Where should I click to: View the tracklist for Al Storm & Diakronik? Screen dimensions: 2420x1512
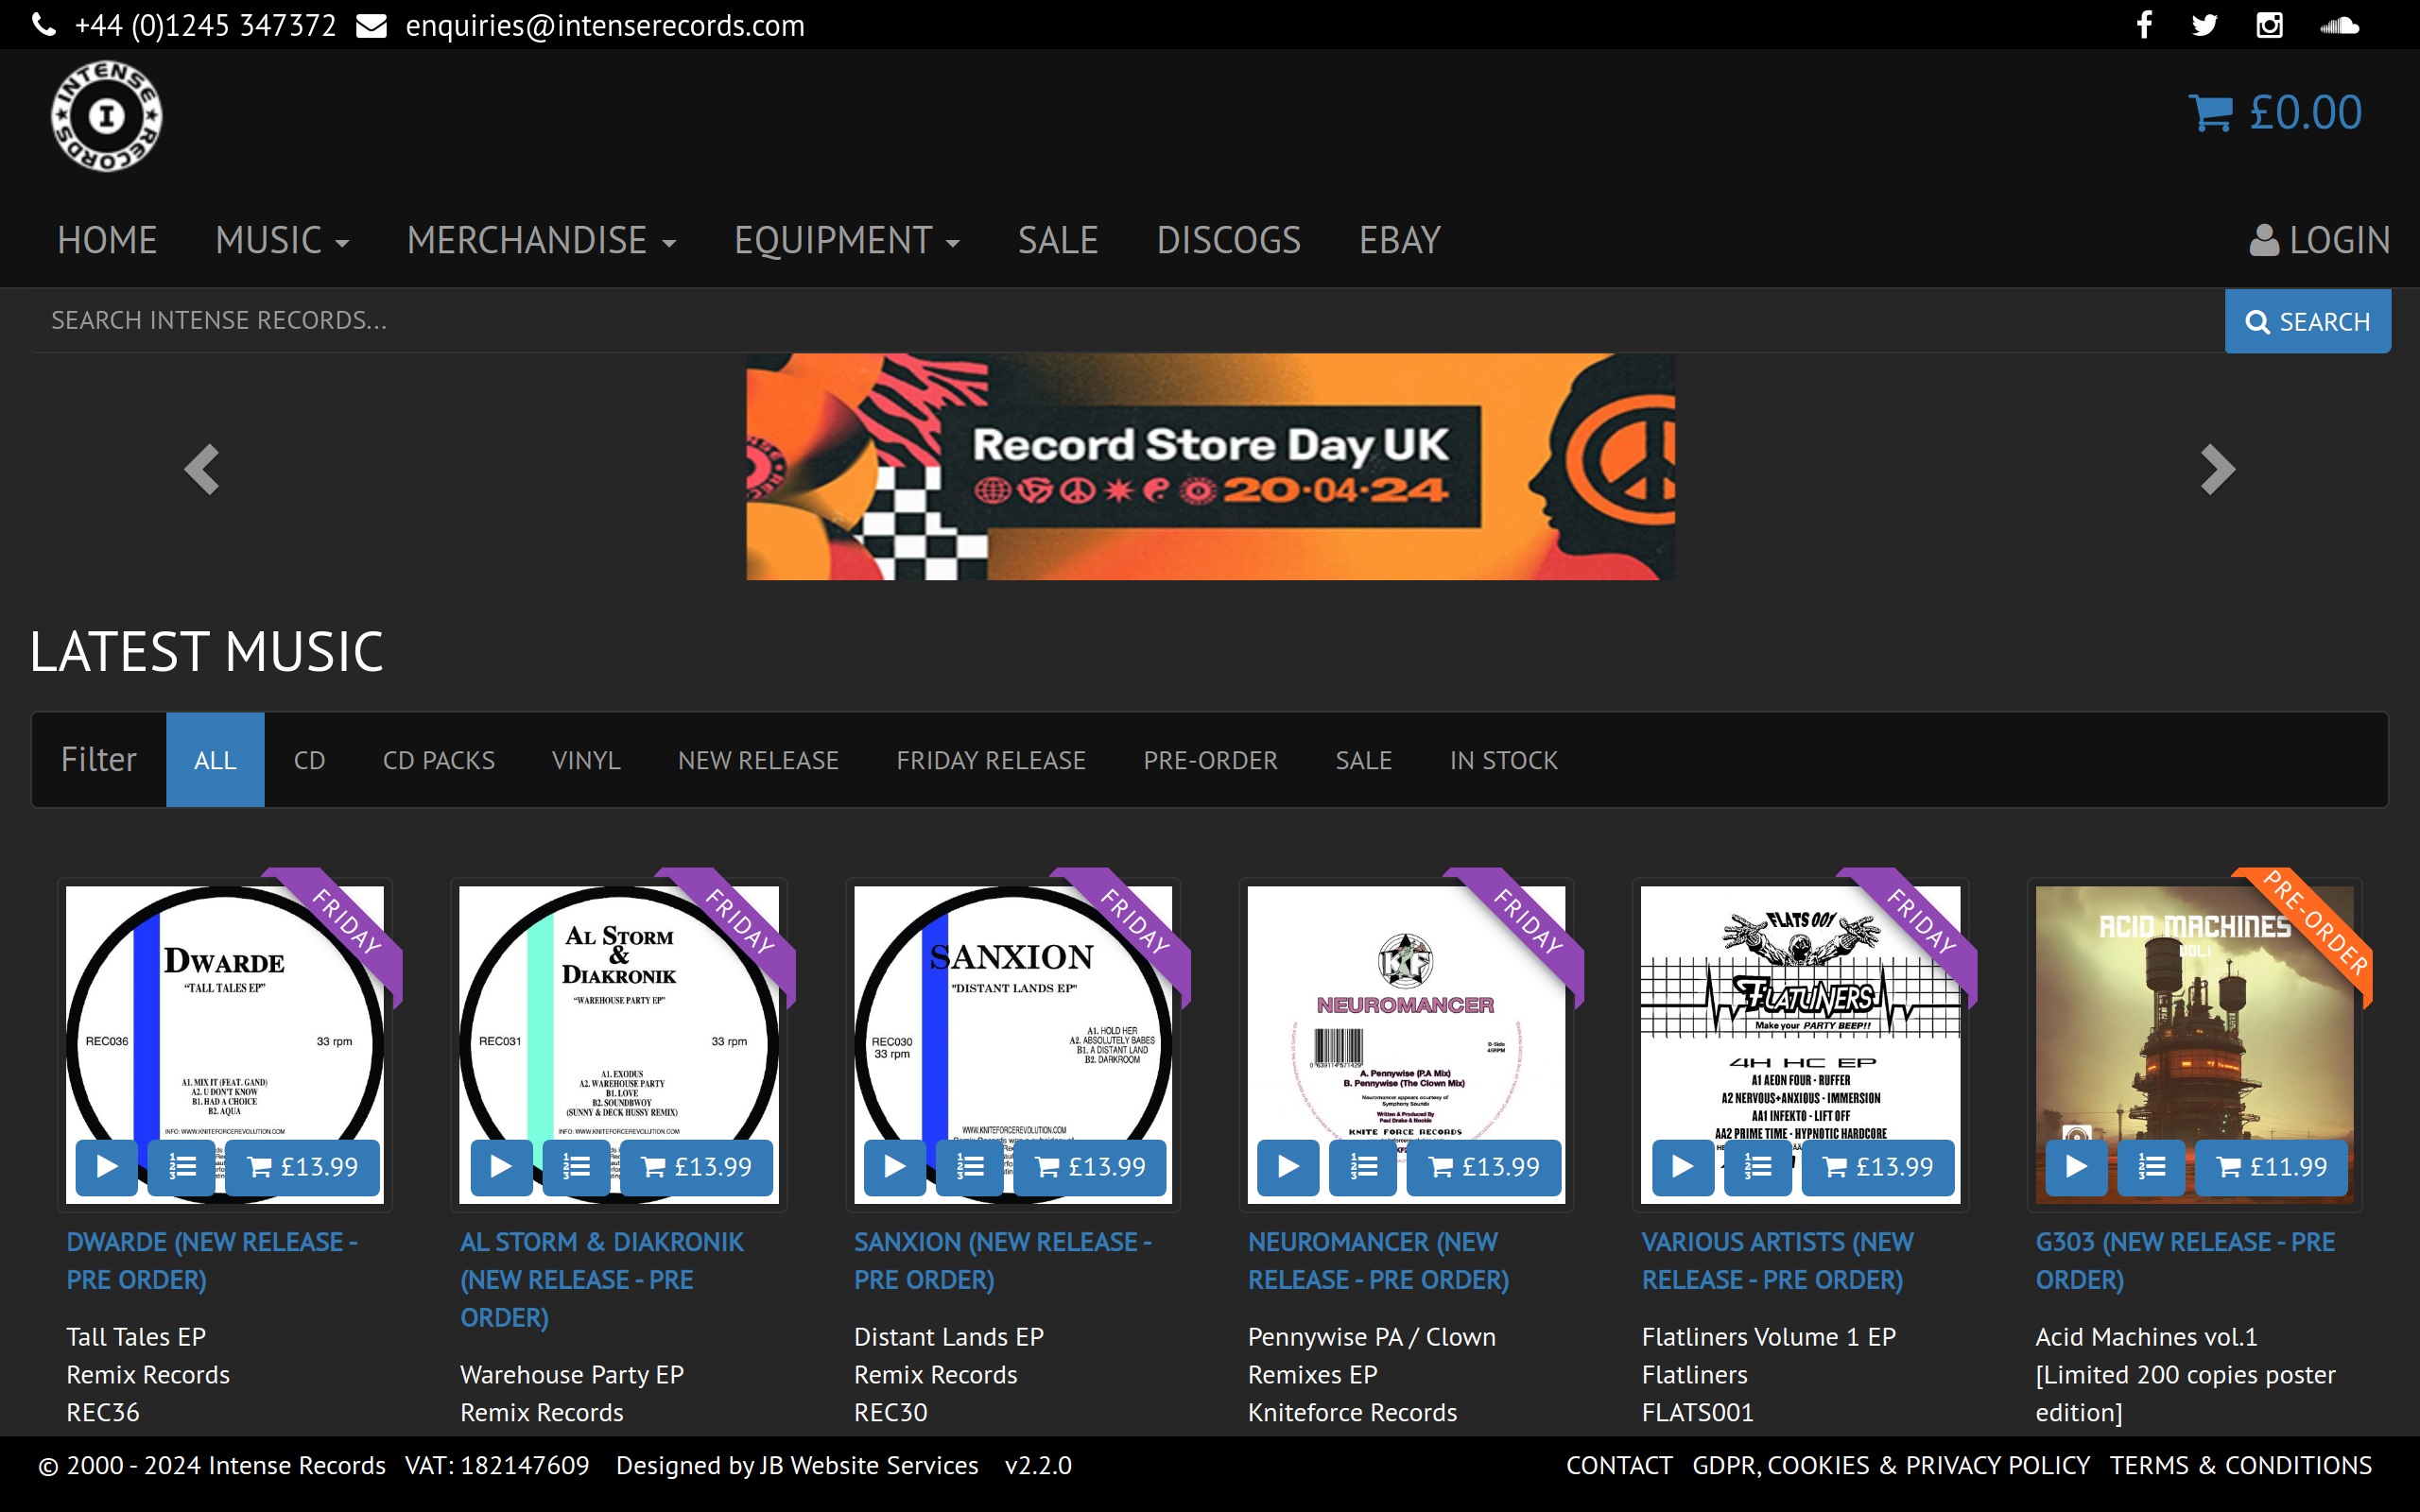576,1167
